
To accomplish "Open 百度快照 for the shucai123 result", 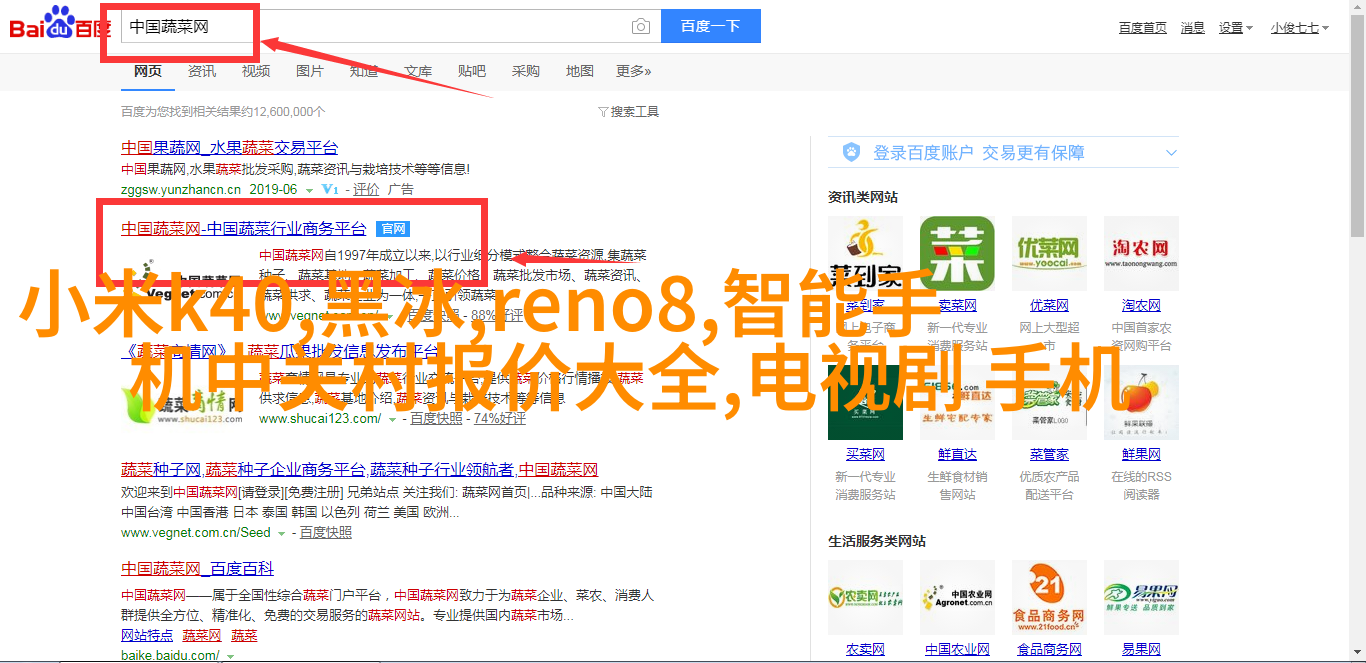I will click(437, 419).
